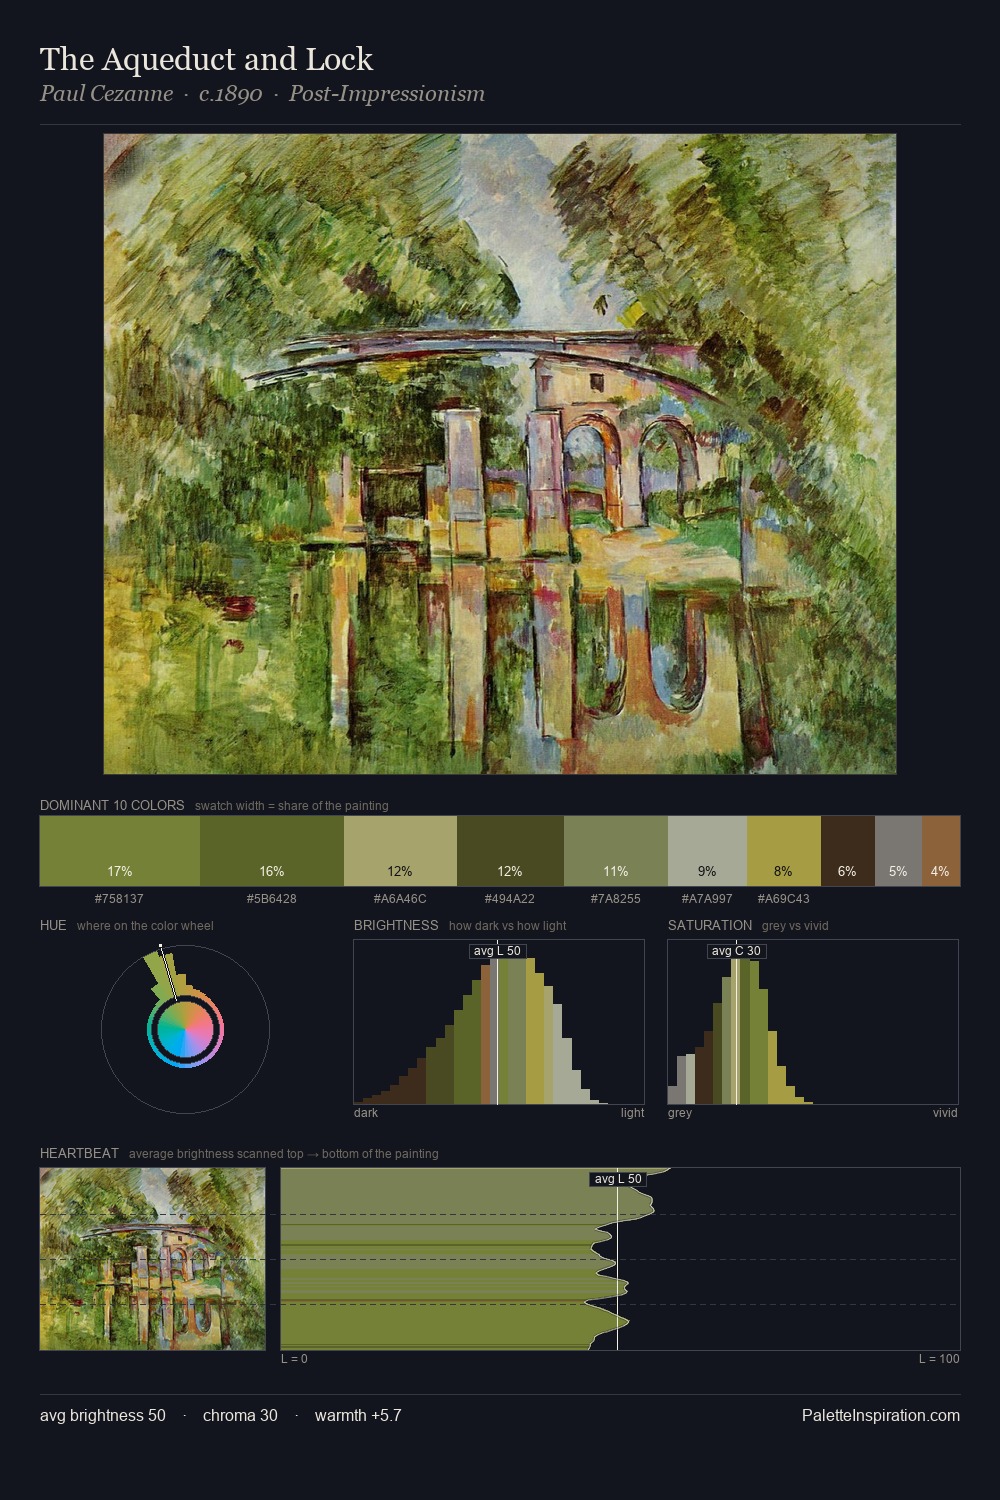The height and width of the screenshot is (1500, 1000).
Task: Click the hex code #A6A46C
Action: point(400,899)
